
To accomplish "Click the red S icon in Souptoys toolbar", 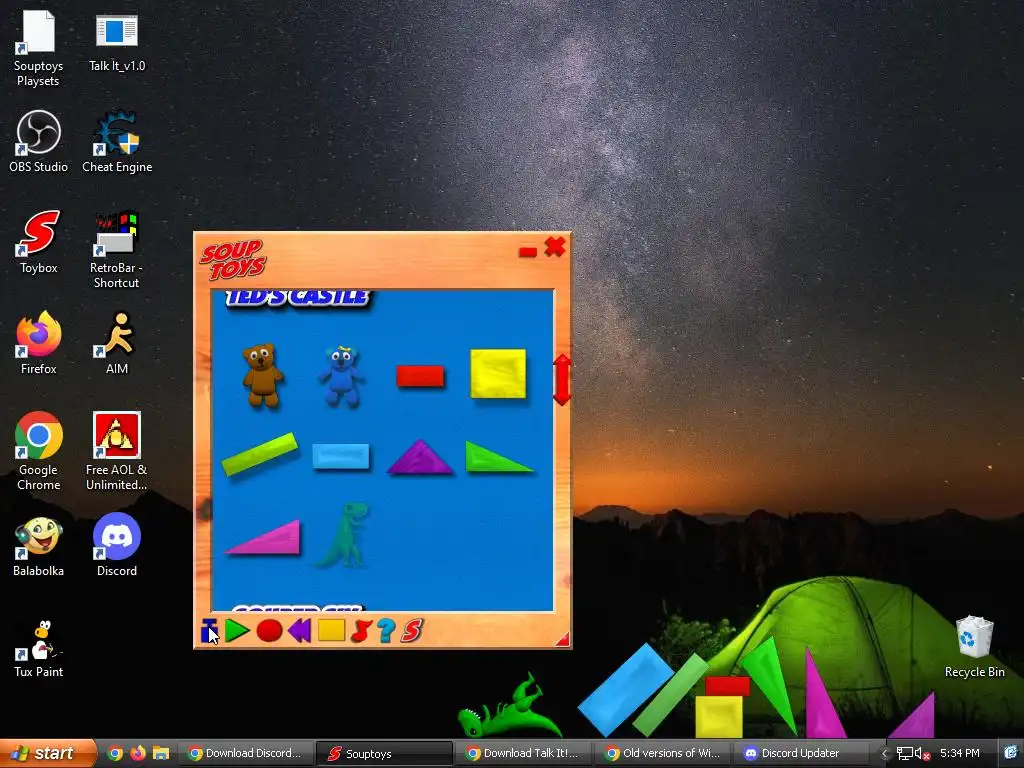I will (412, 631).
